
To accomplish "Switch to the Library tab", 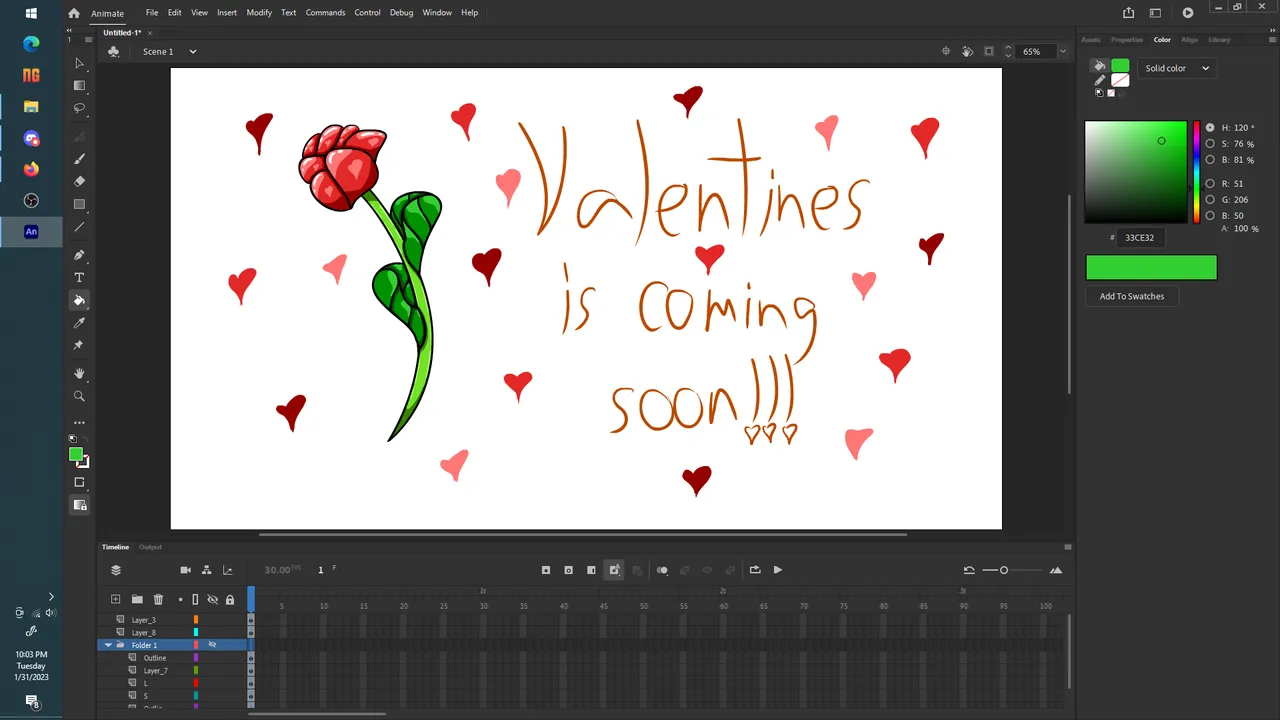I will [x=1219, y=40].
